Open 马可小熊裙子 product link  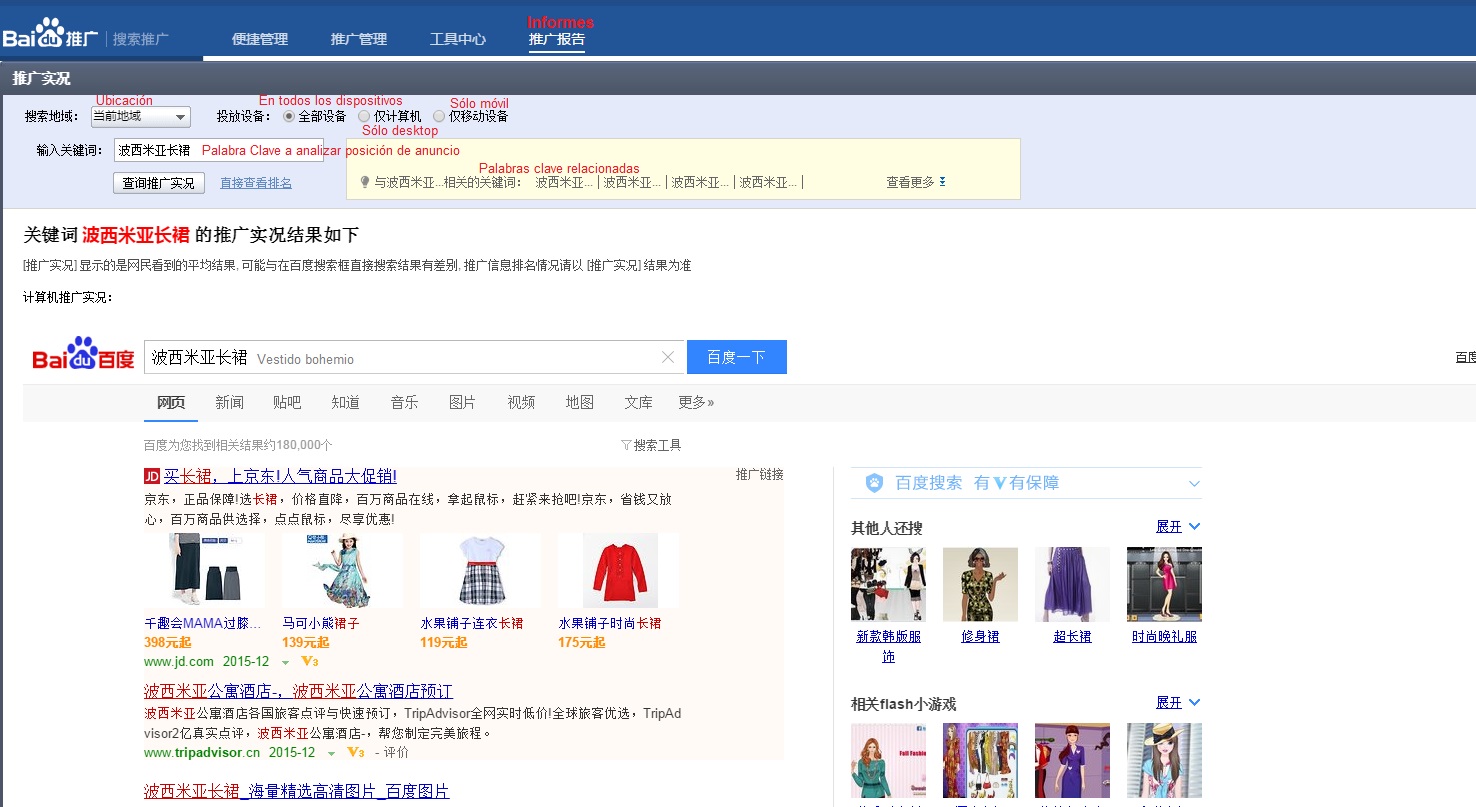[x=320, y=623]
